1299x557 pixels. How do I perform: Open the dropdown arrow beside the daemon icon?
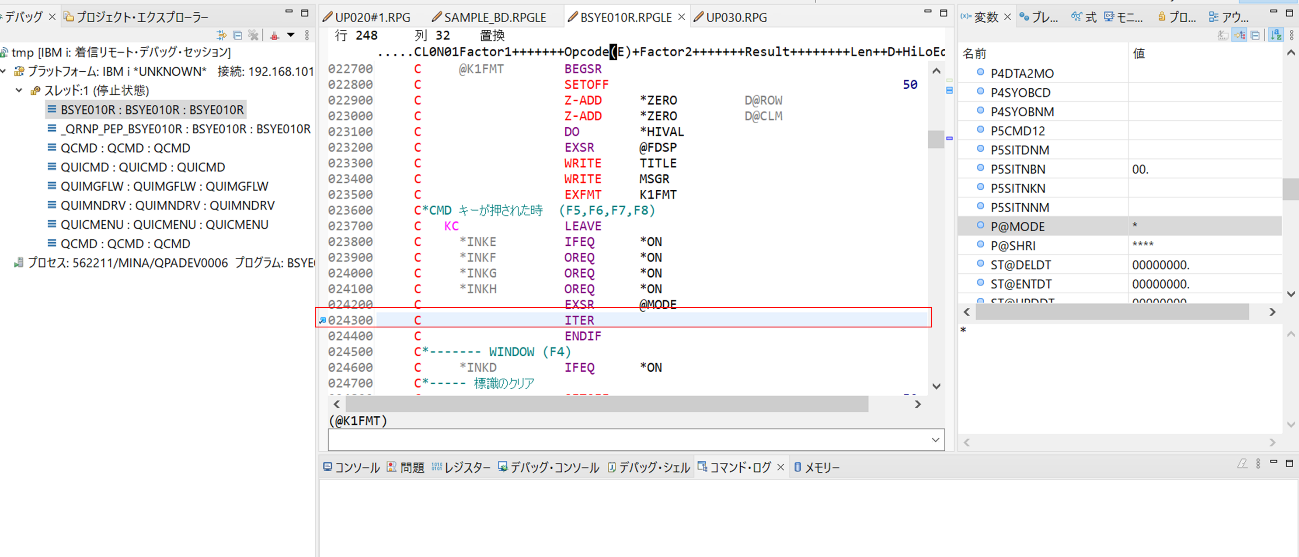[x=290, y=35]
